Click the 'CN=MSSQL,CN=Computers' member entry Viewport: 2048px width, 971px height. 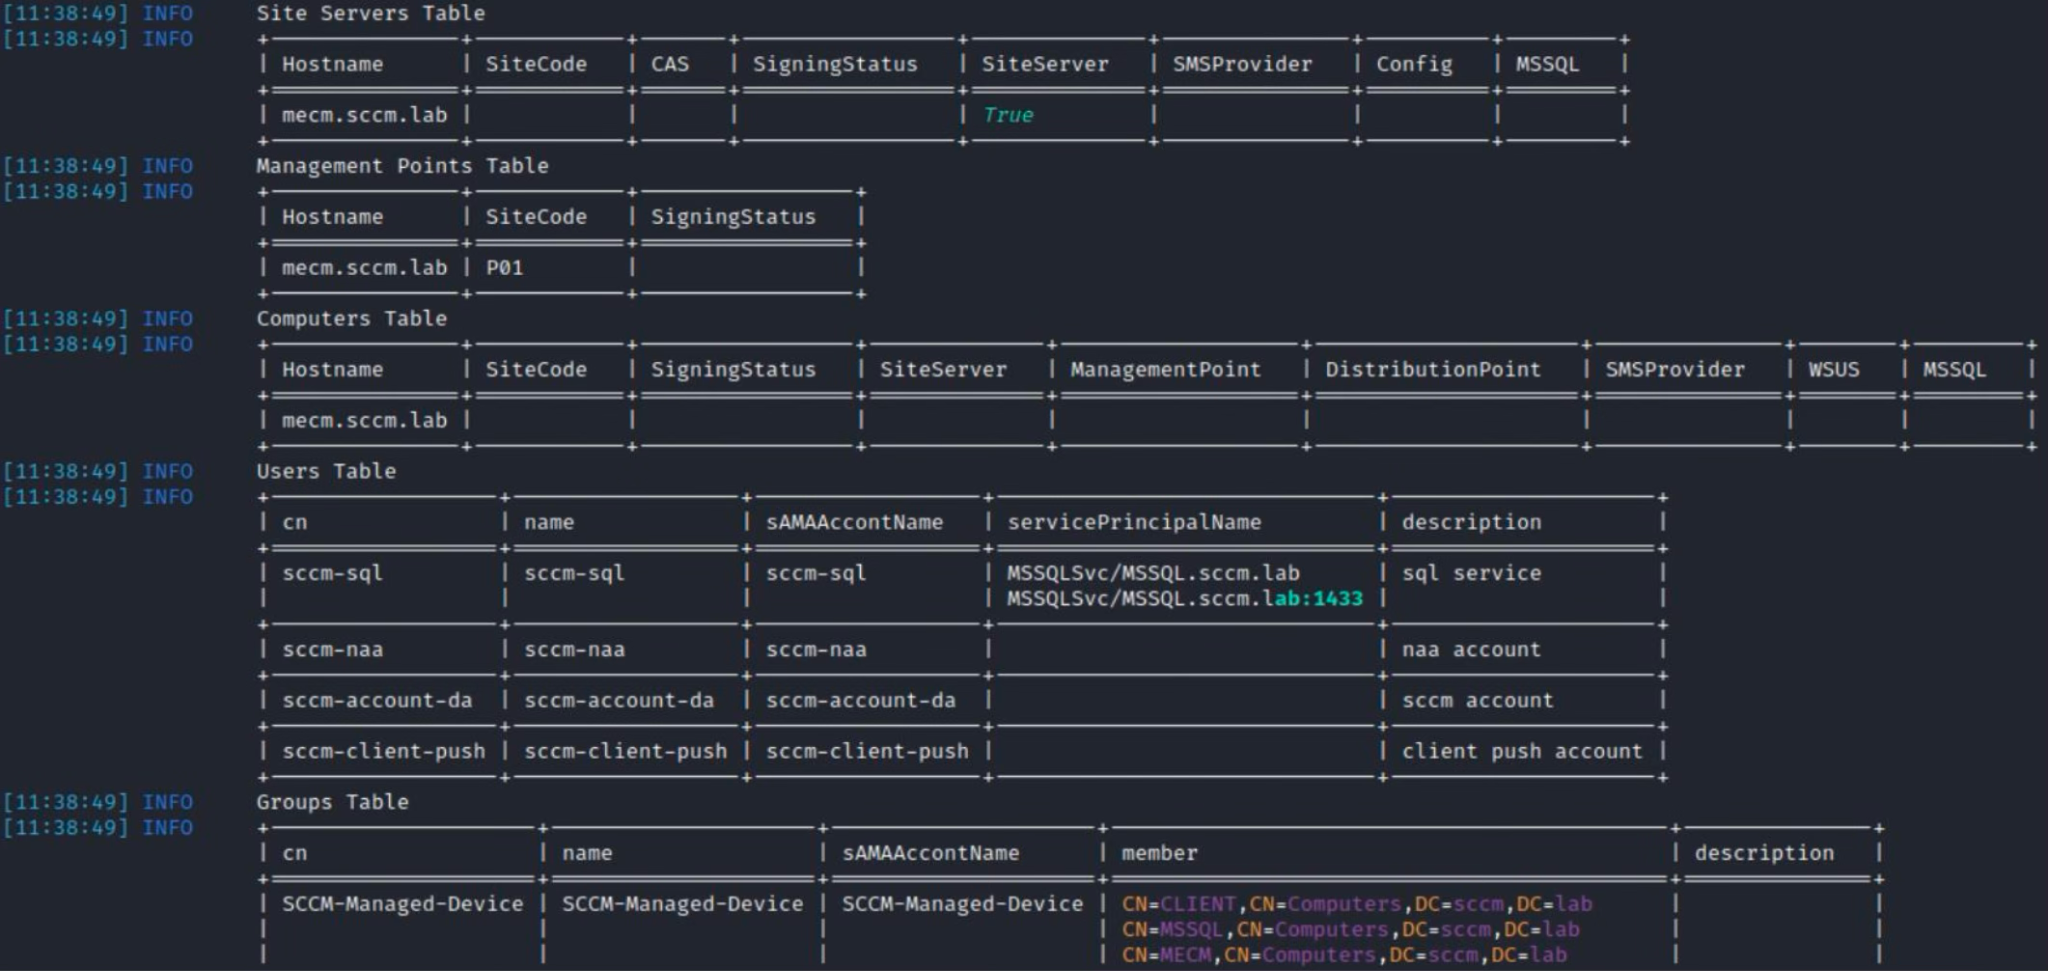(x=1350, y=930)
